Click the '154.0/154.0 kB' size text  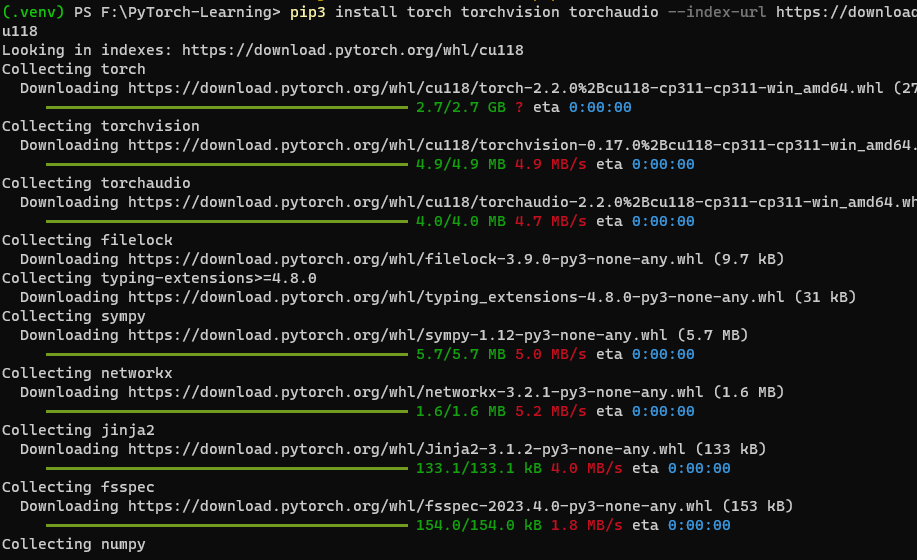click(x=478, y=526)
